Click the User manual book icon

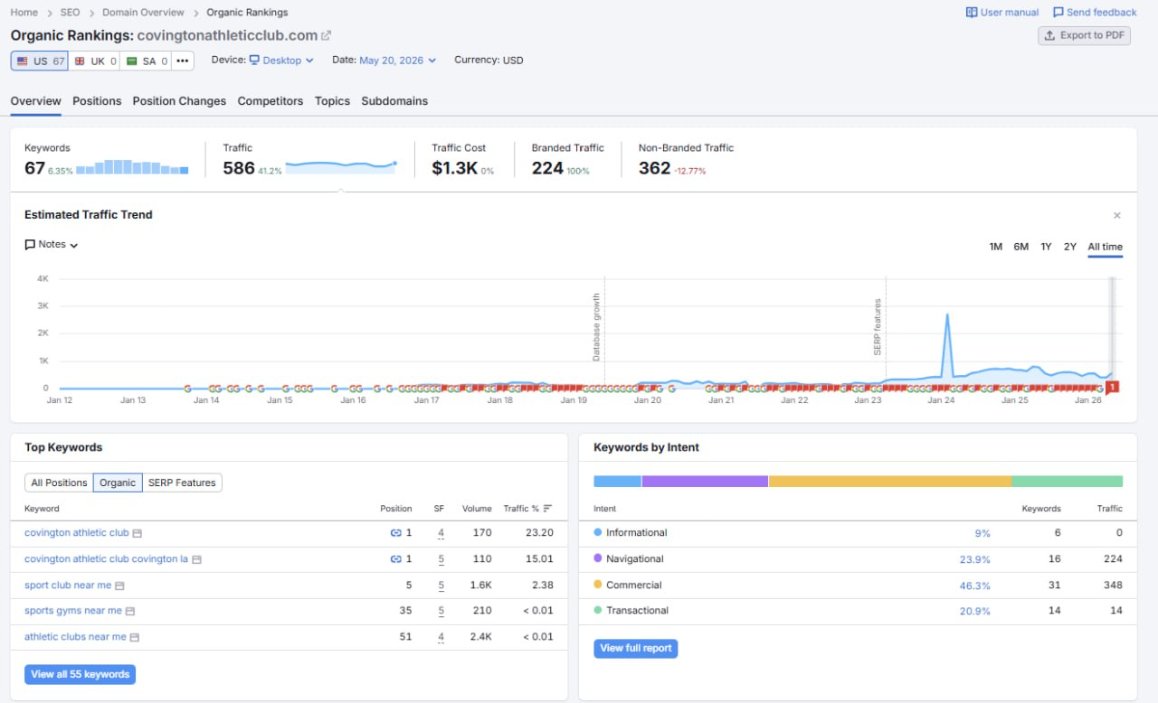971,13
